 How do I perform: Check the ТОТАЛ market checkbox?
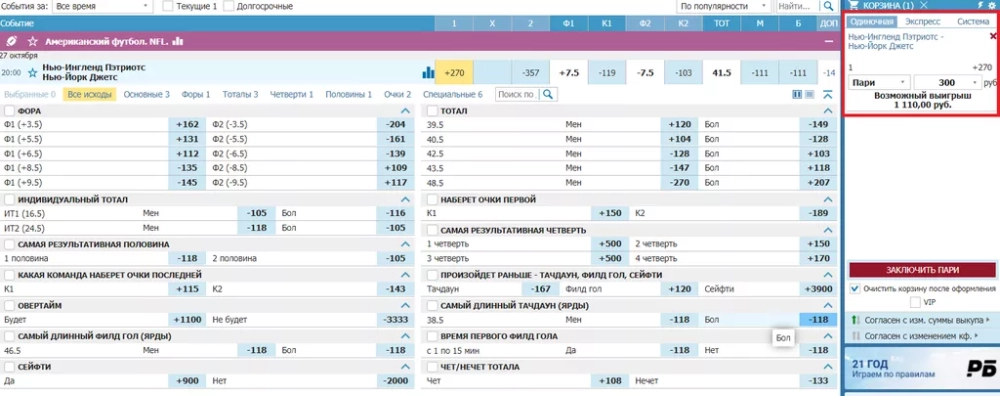[432, 111]
